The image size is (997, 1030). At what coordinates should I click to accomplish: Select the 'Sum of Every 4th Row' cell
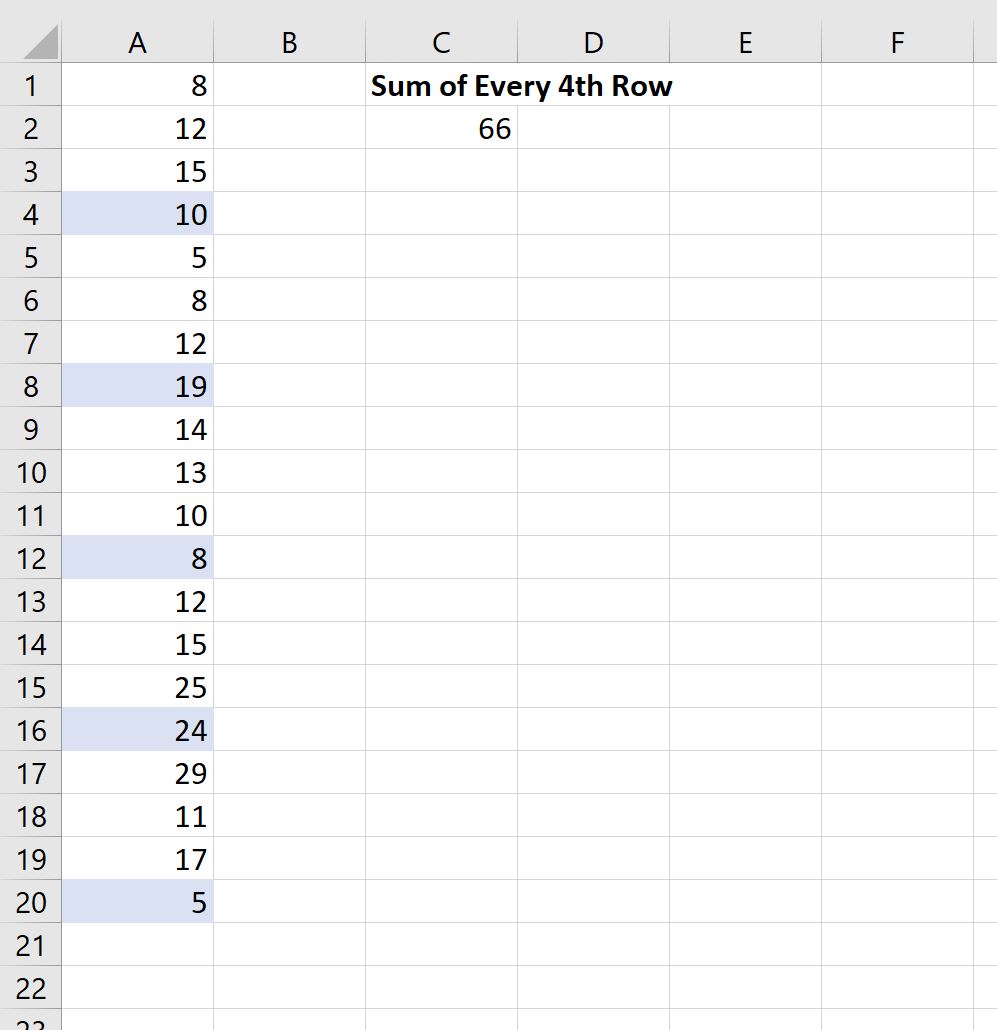pos(441,86)
